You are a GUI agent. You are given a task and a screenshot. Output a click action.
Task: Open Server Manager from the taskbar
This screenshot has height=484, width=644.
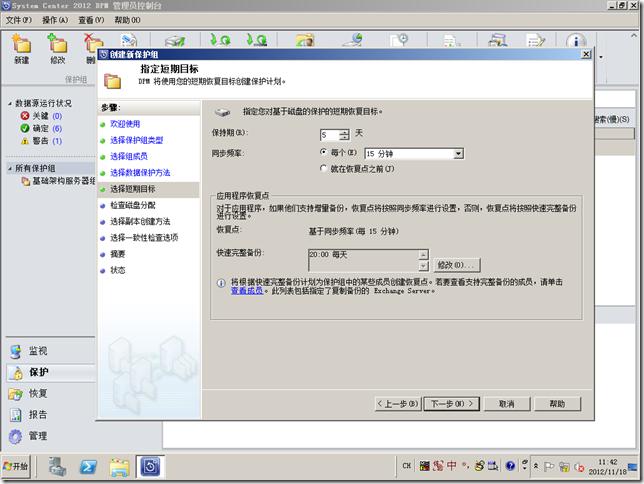pos(57,467)
